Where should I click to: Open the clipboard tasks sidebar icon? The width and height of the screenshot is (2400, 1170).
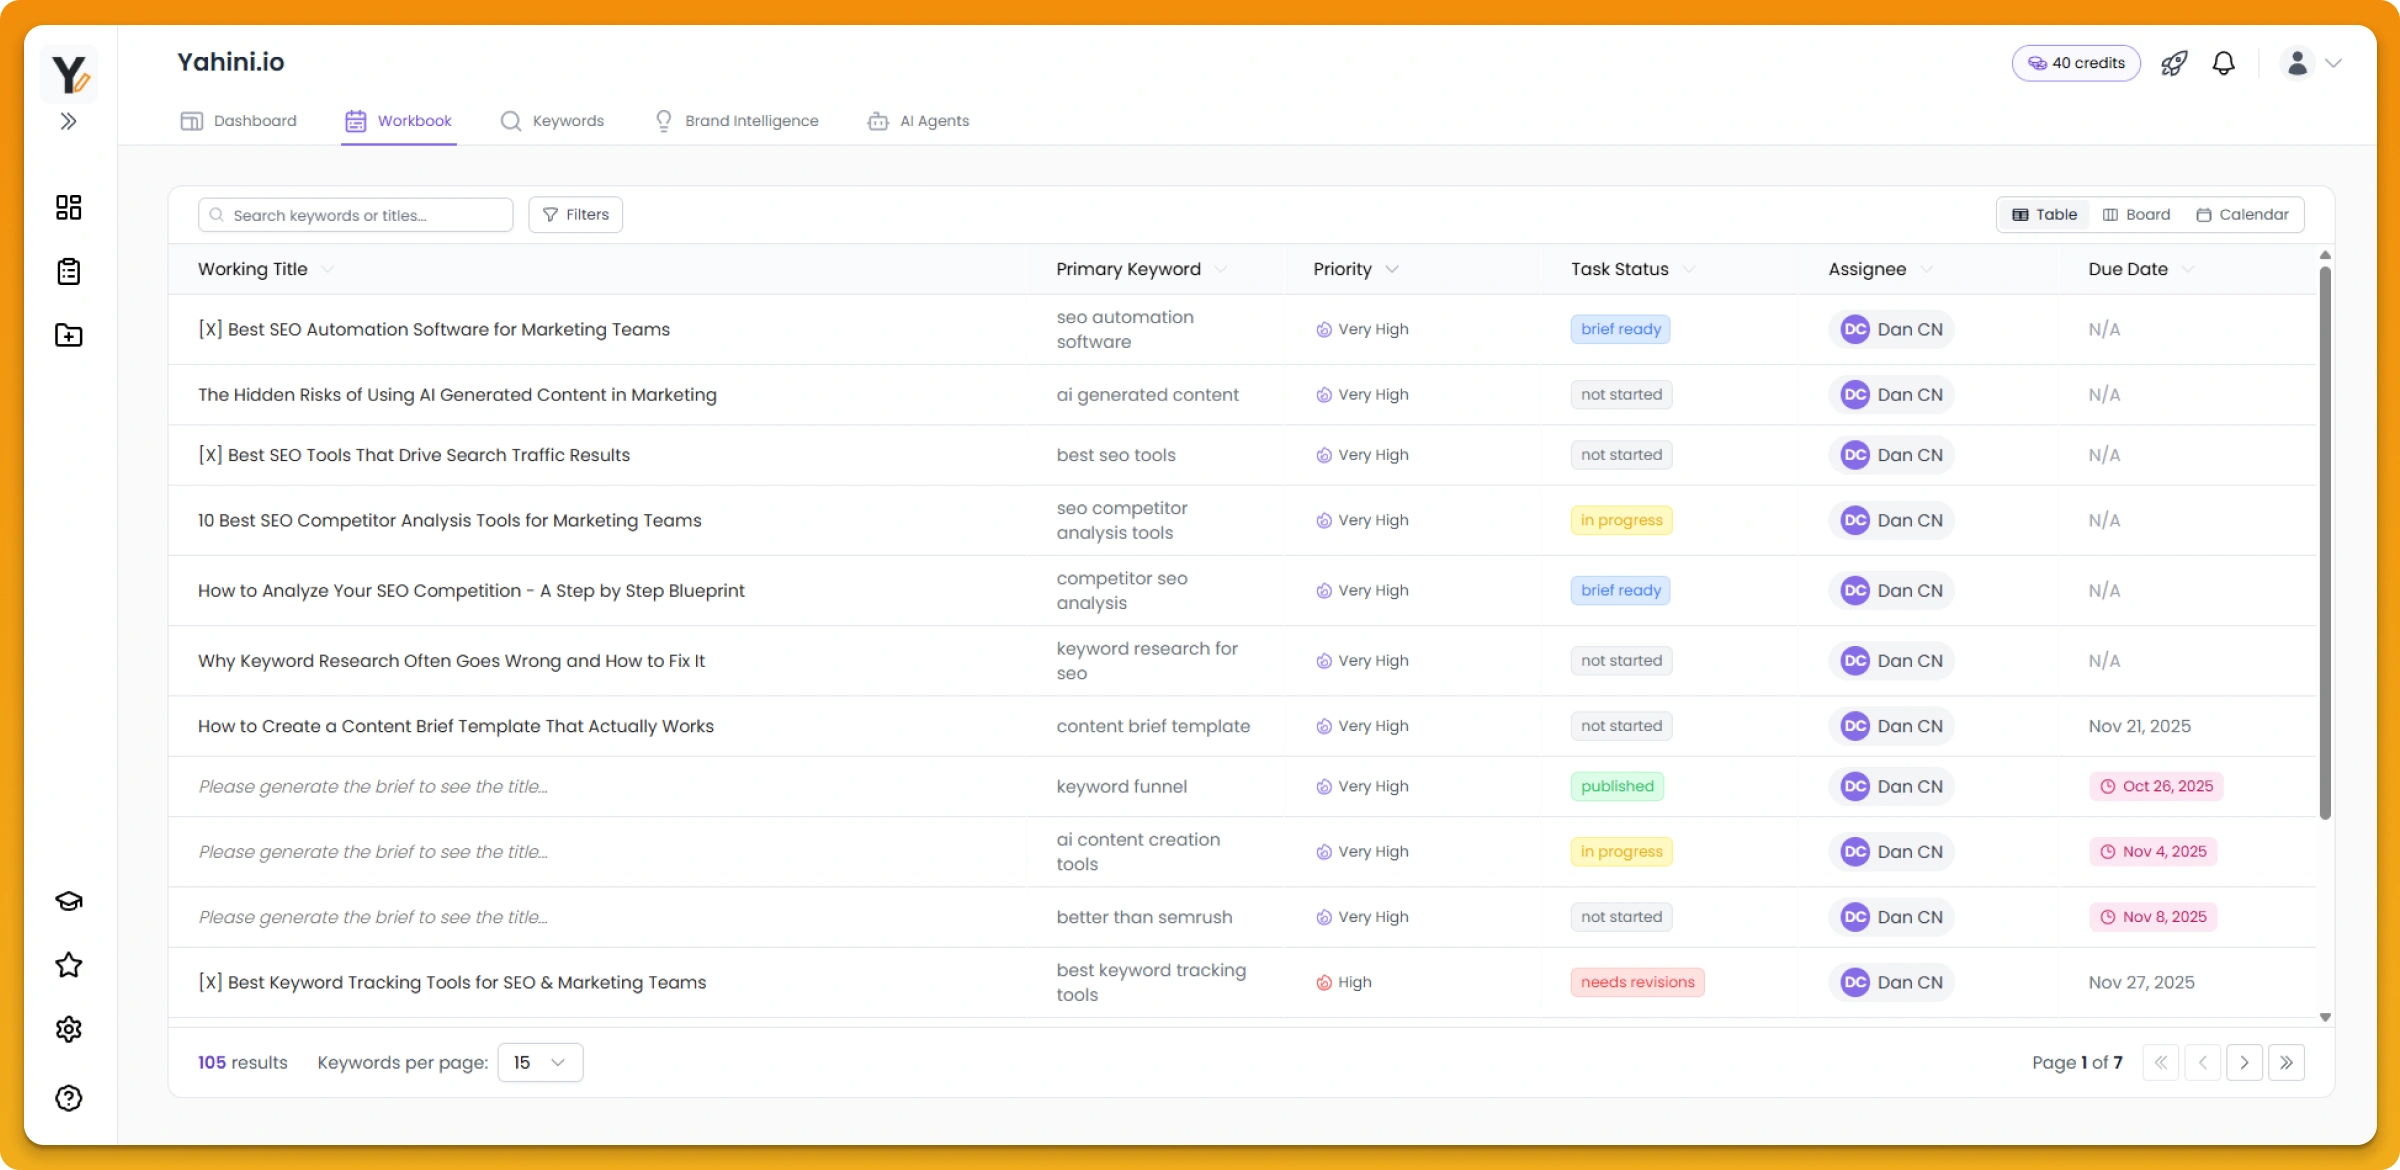(68, 271)
